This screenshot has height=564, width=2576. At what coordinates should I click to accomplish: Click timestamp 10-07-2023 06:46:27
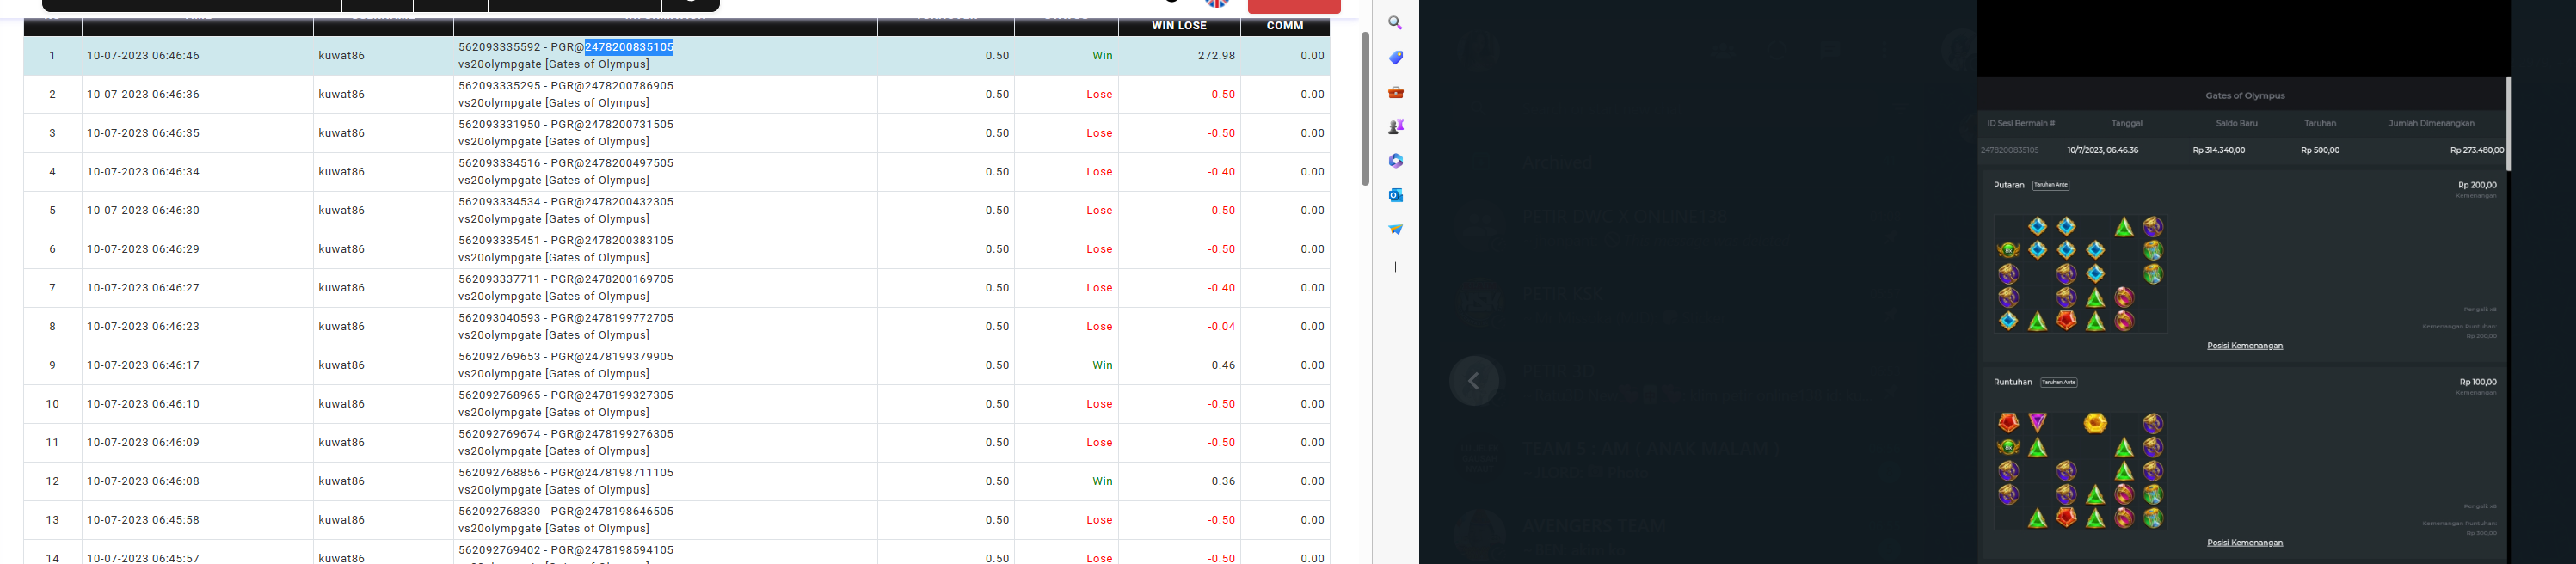143,288
